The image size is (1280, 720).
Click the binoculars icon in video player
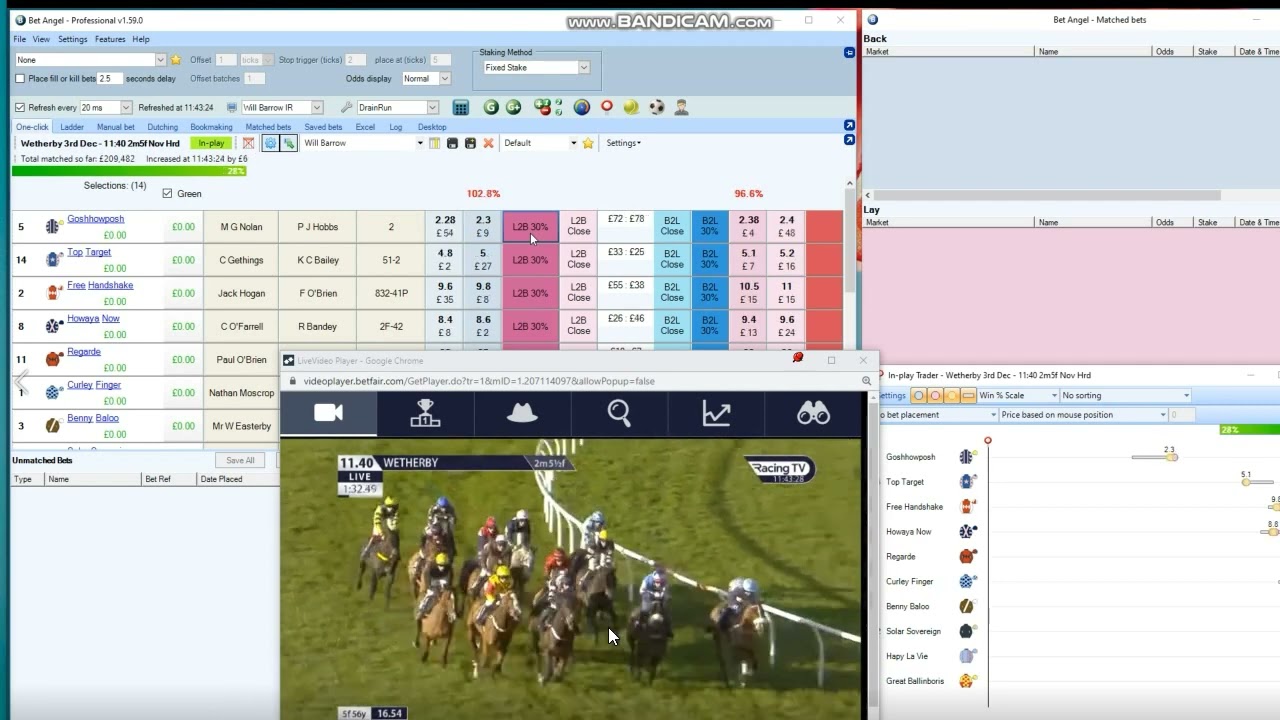point(813,413)
